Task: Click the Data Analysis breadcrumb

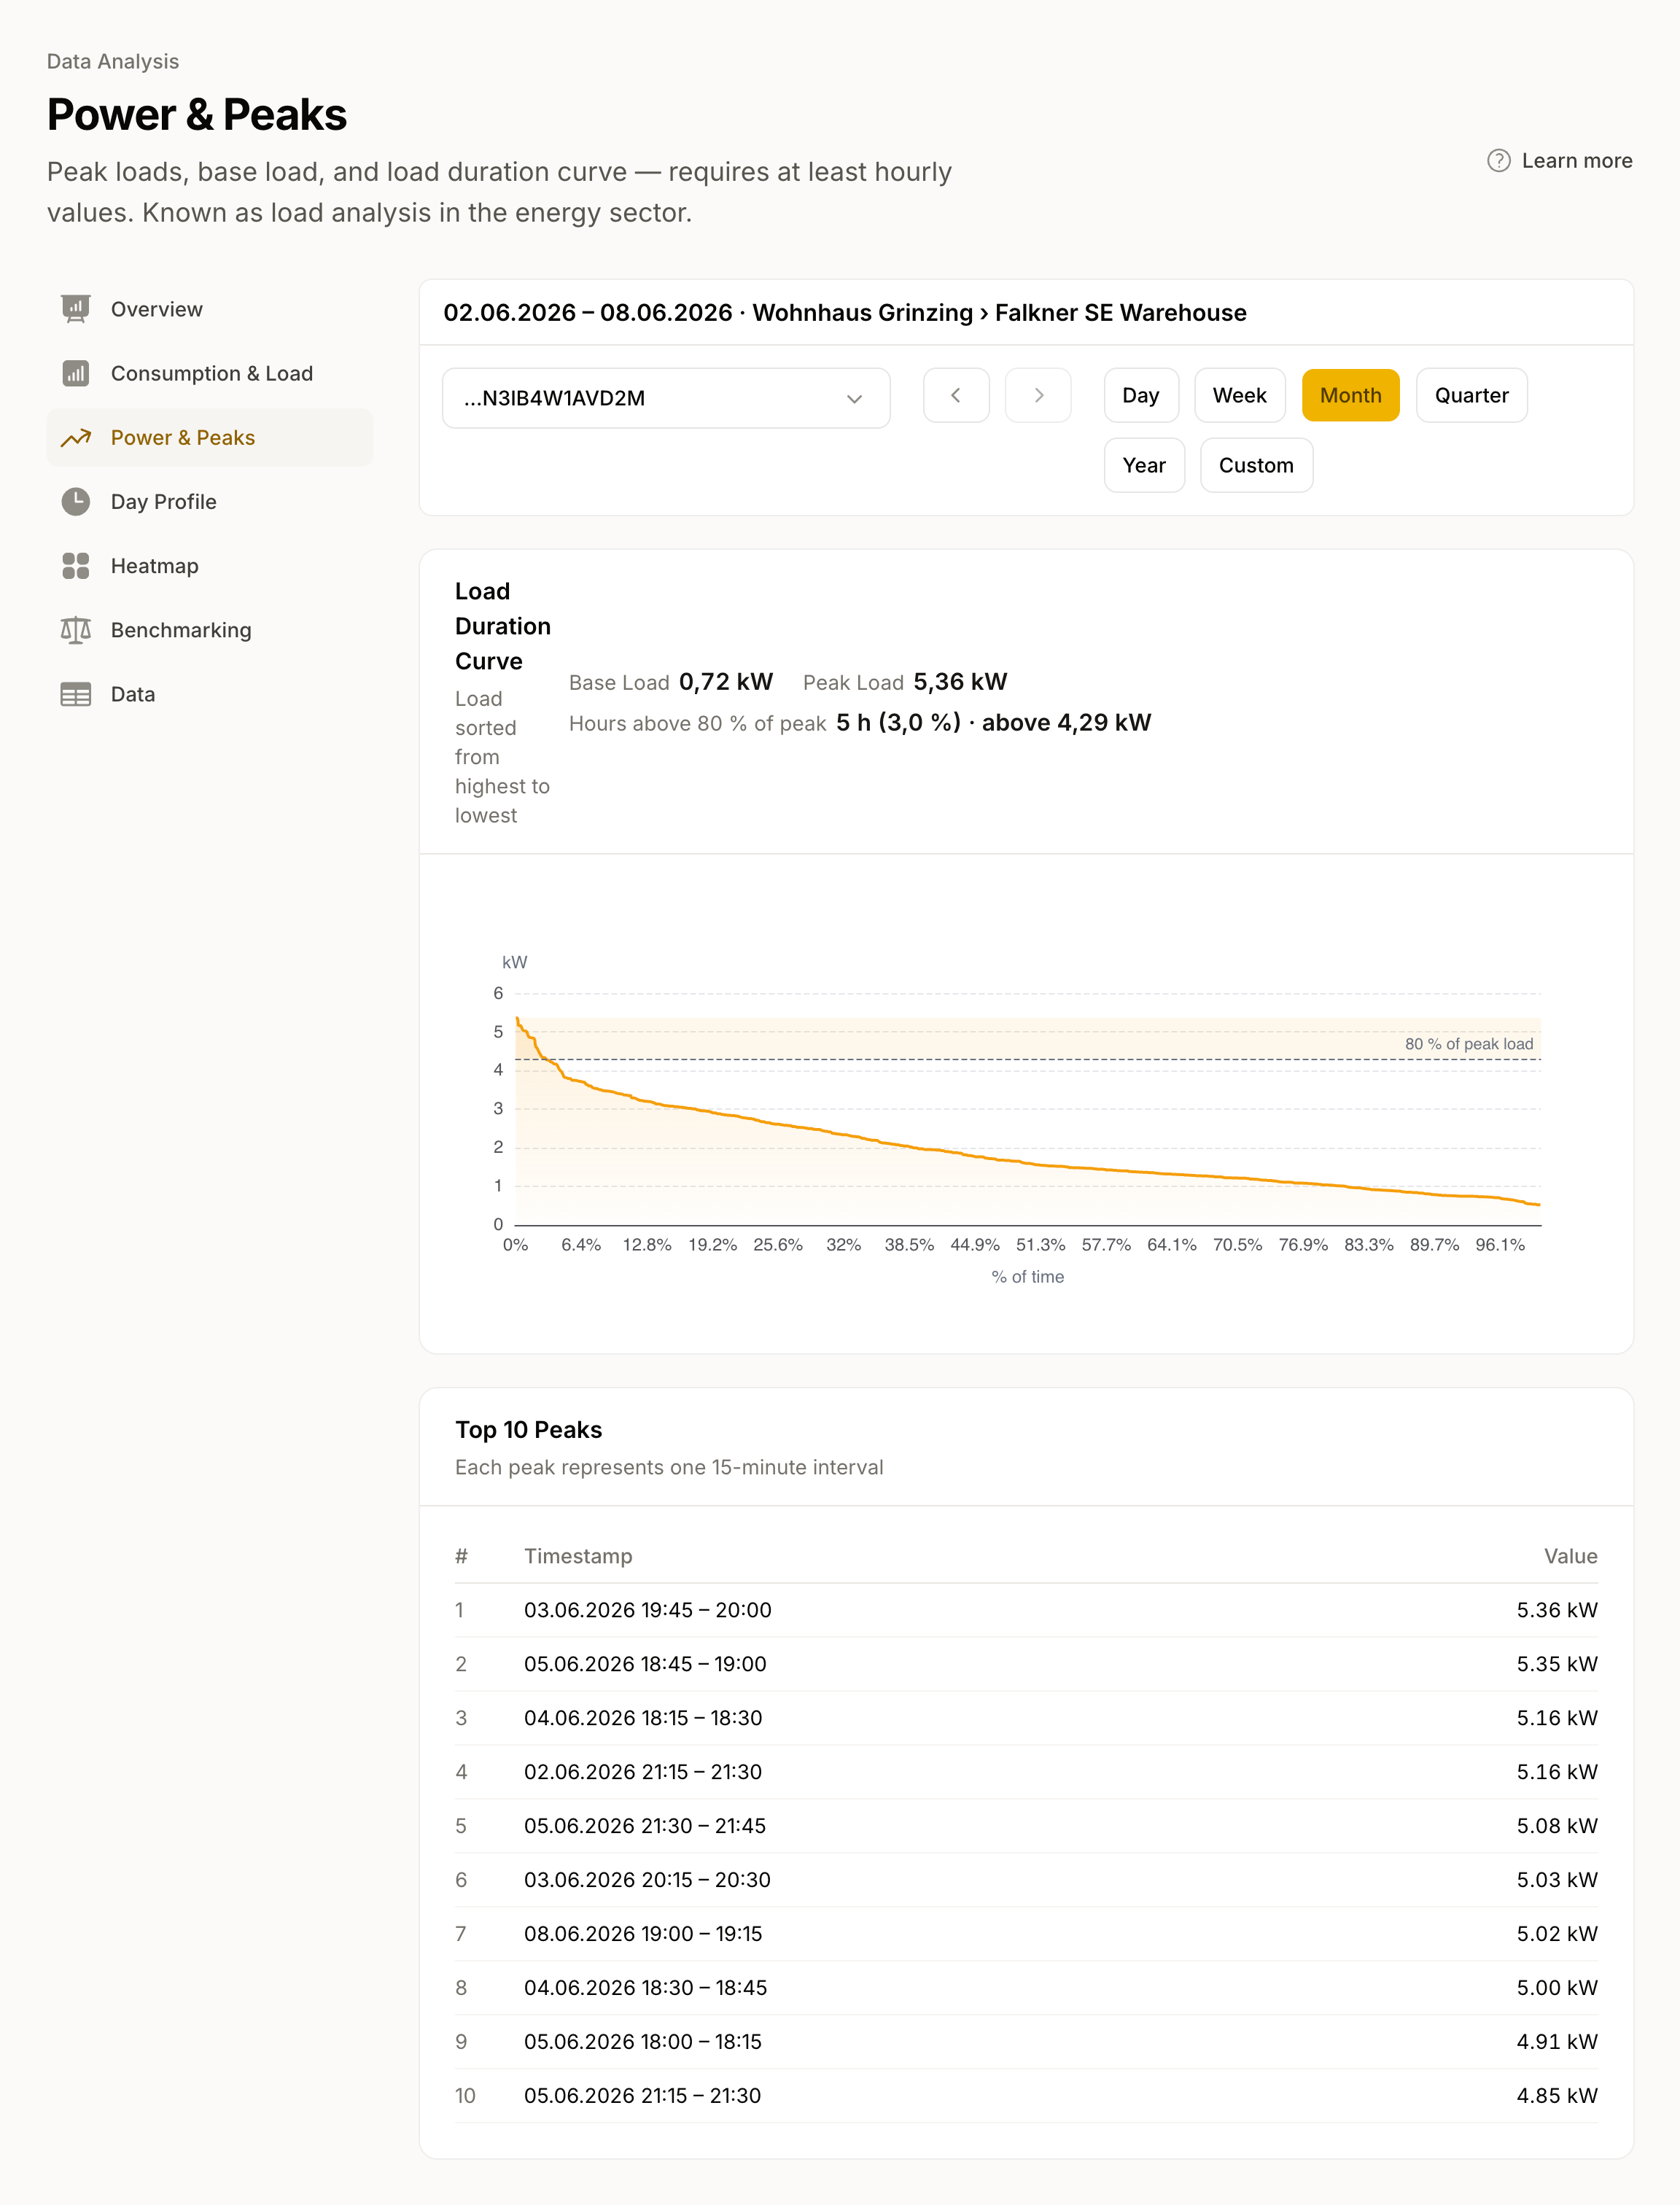Action: click(113, 62)
